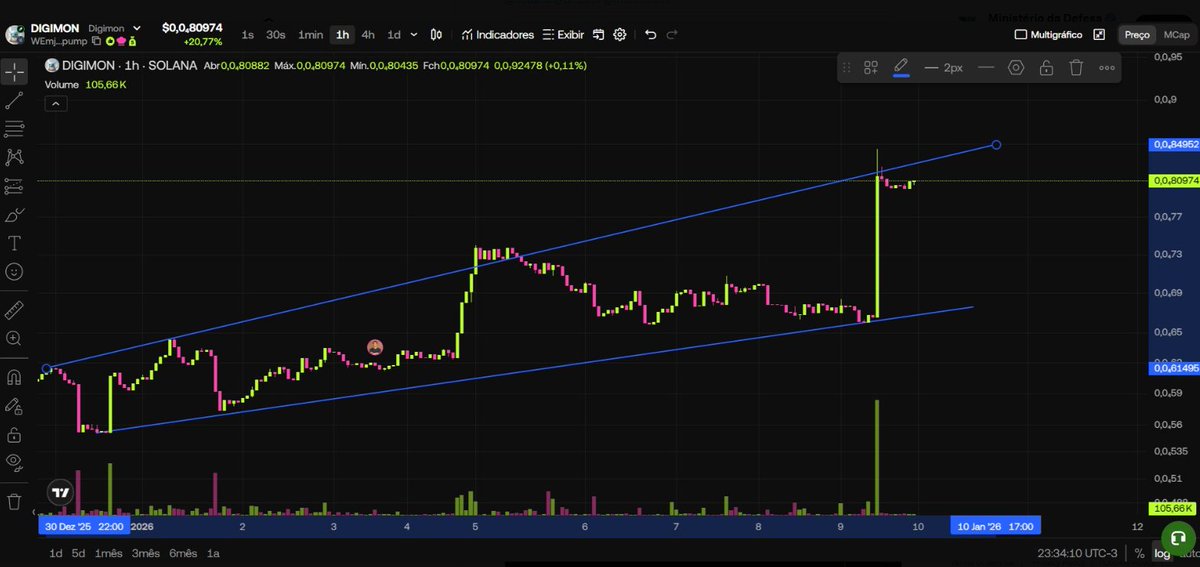
Task: Switch to Preço view
Action: 1137,34
